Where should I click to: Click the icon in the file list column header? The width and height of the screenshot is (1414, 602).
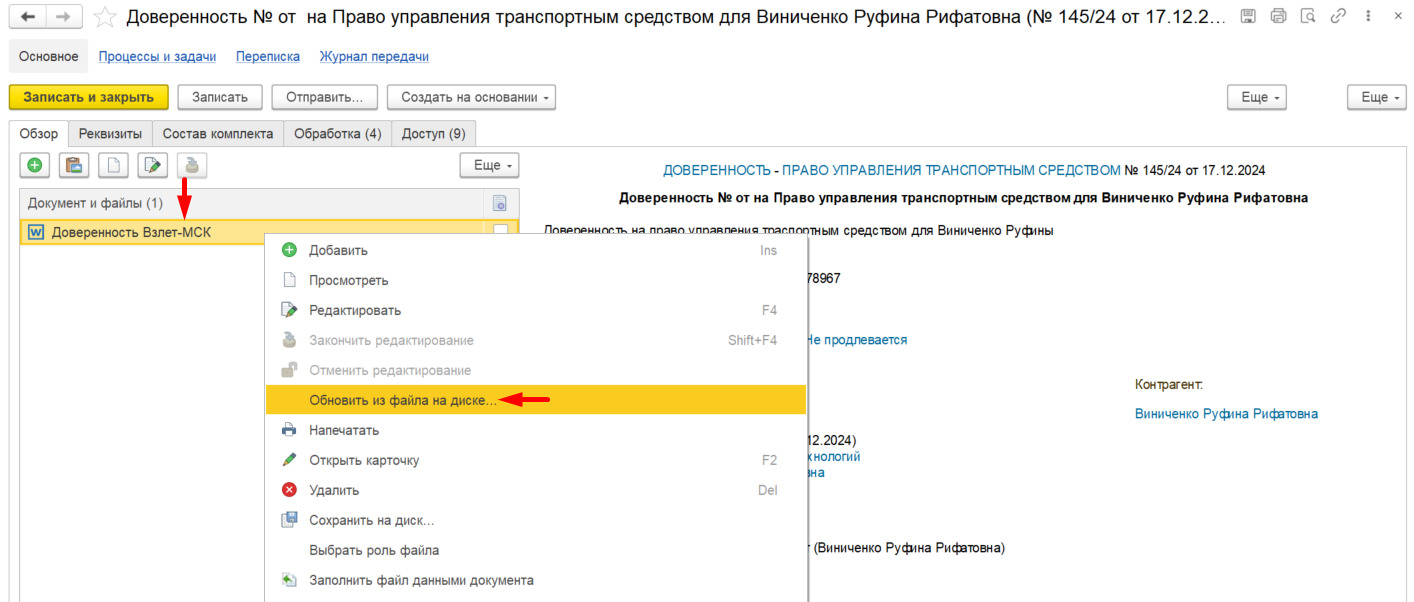pos(500,203)
